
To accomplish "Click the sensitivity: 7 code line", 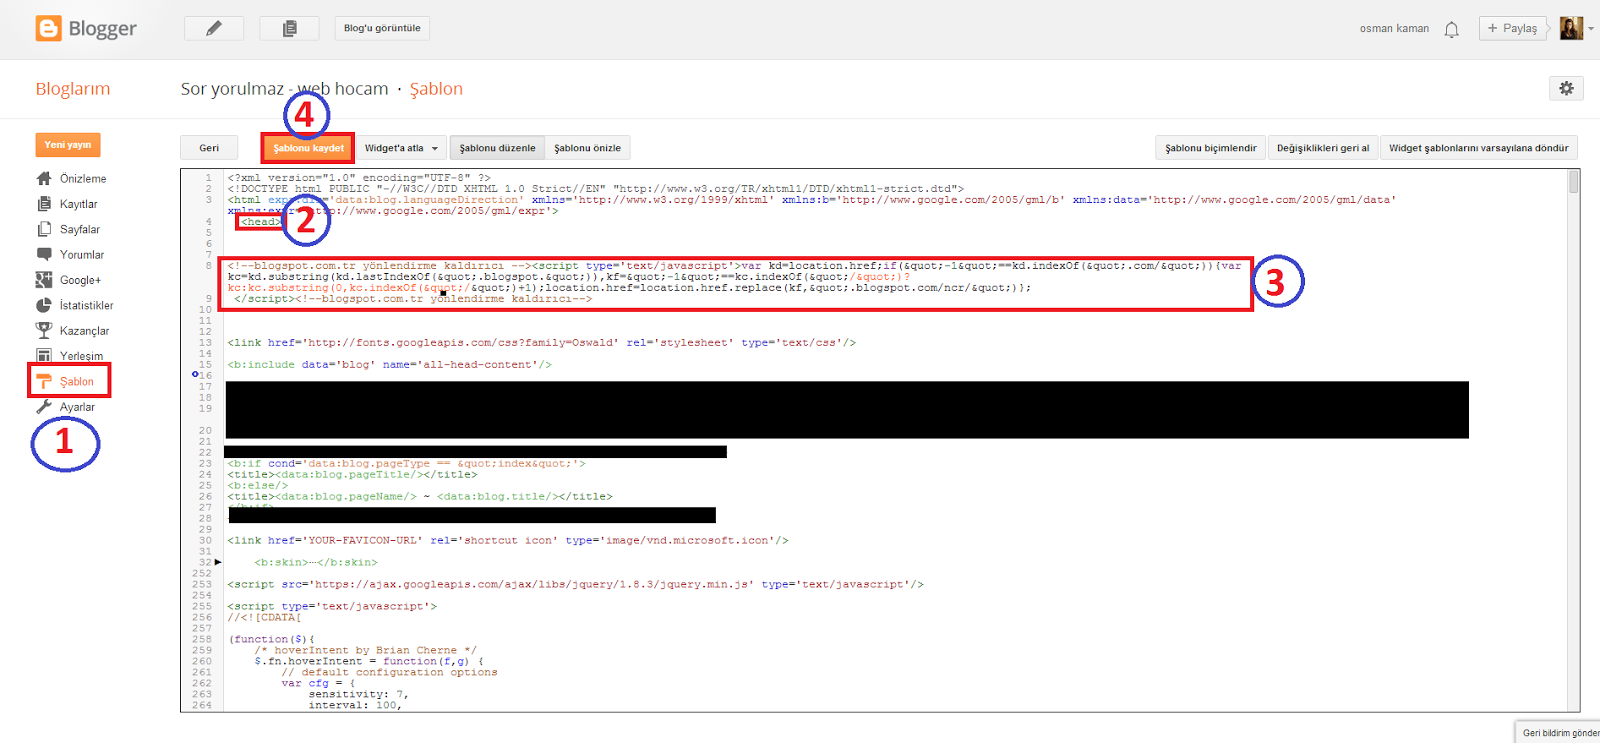I will [358, 694].
